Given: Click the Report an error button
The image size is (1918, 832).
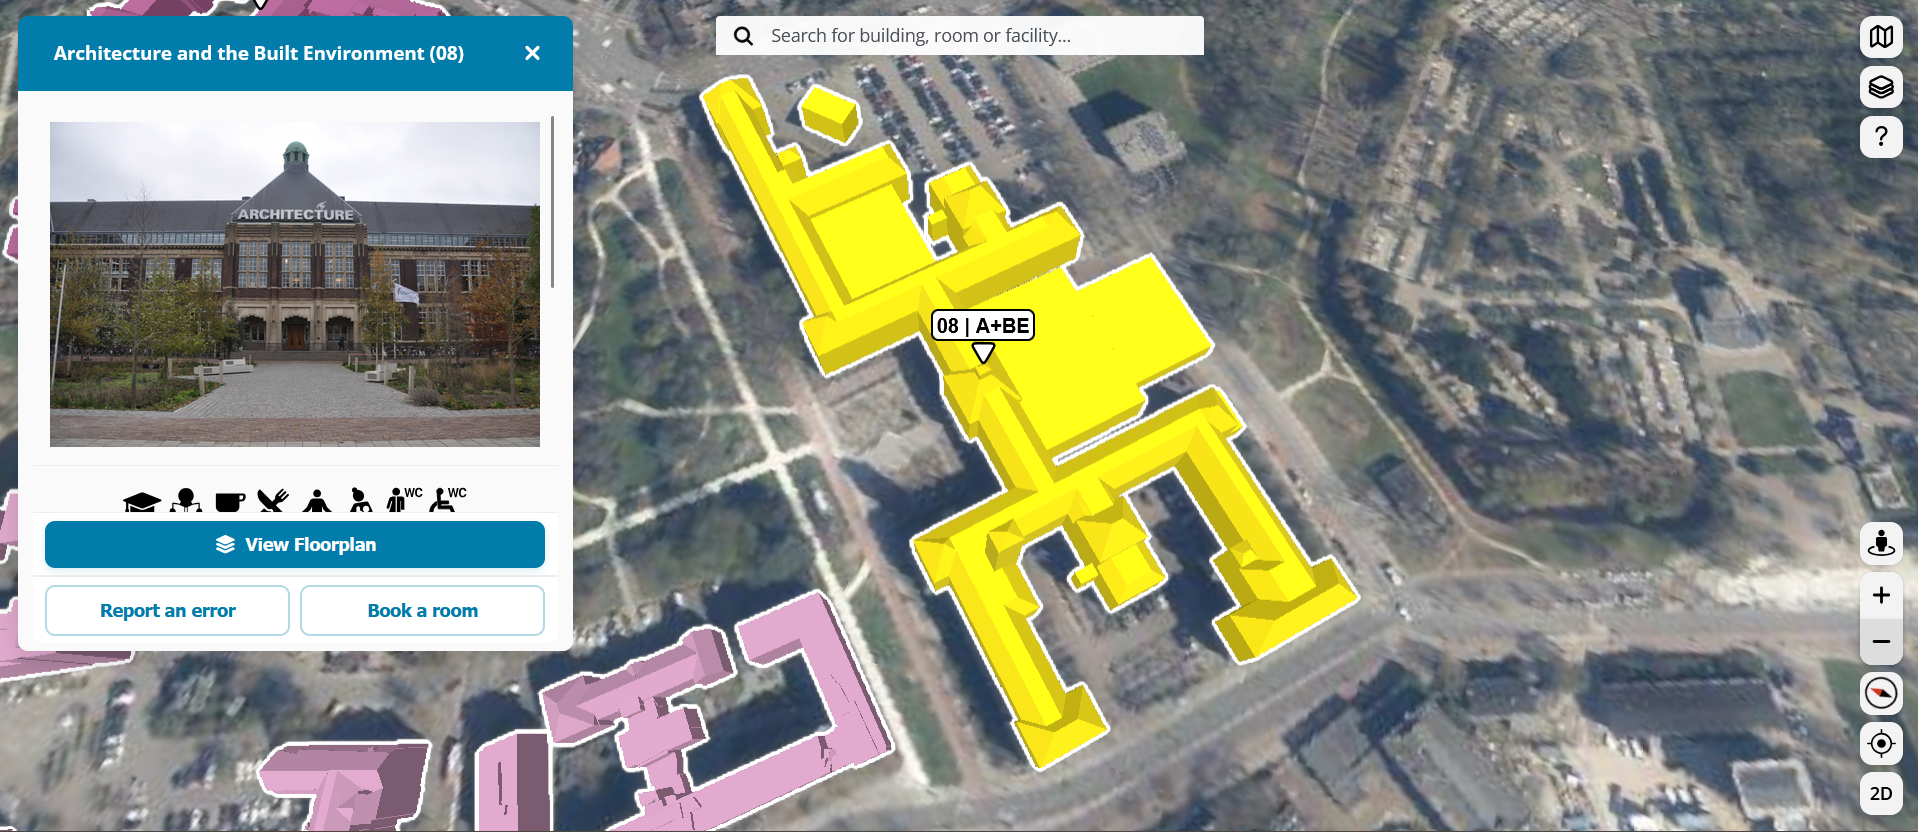Looking at the screenshot, I should coord(167,610).
